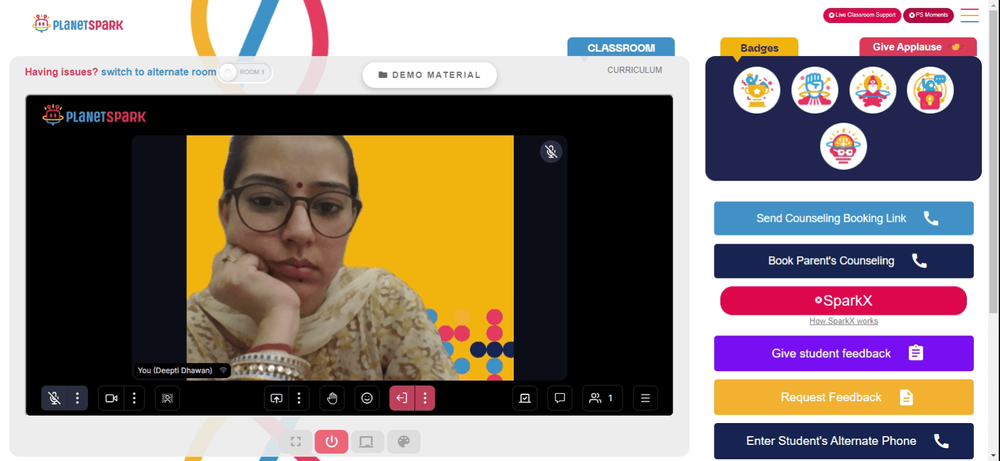The height and width of the screenshot is (461, 1000).
Task: Click the red power button below video
Action: pyautogui.click(x=331, y=441)
